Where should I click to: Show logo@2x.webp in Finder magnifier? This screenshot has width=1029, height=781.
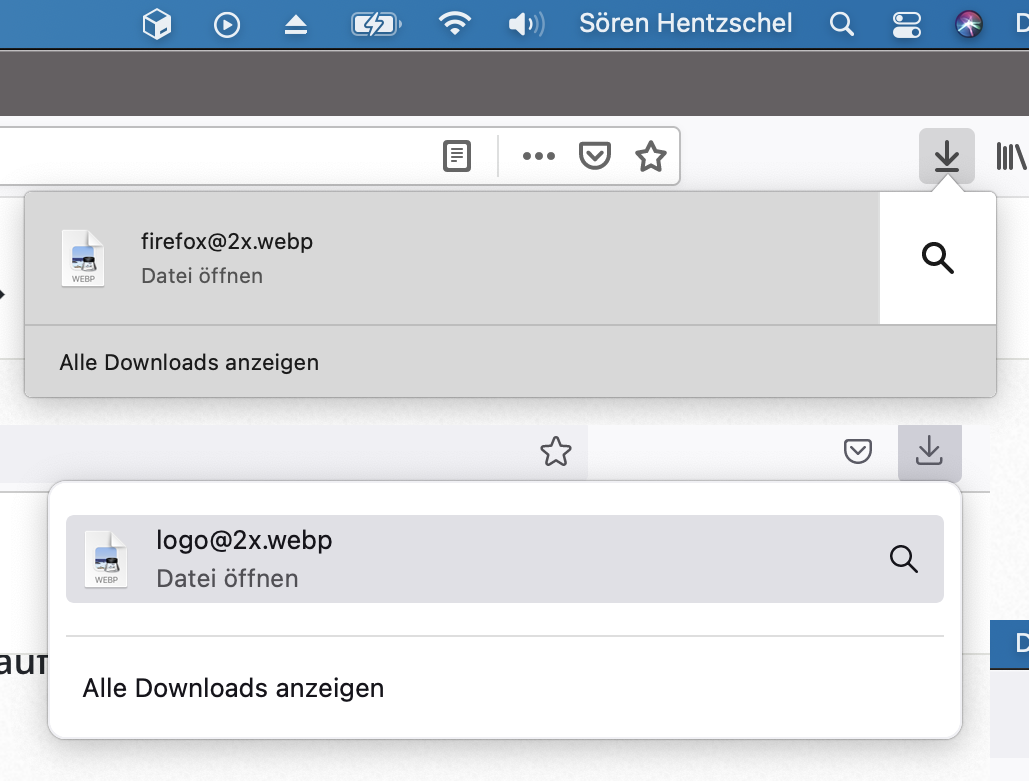click(x=903, y=559)
